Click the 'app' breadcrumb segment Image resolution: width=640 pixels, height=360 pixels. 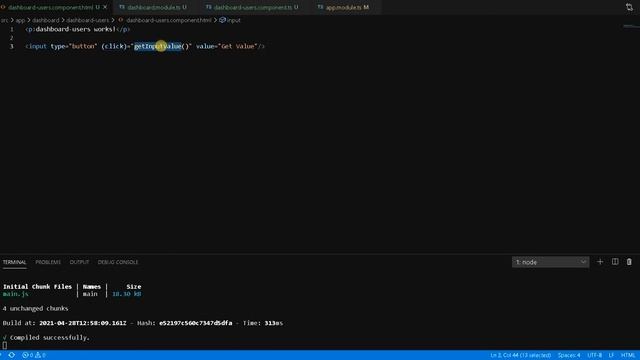20,20
